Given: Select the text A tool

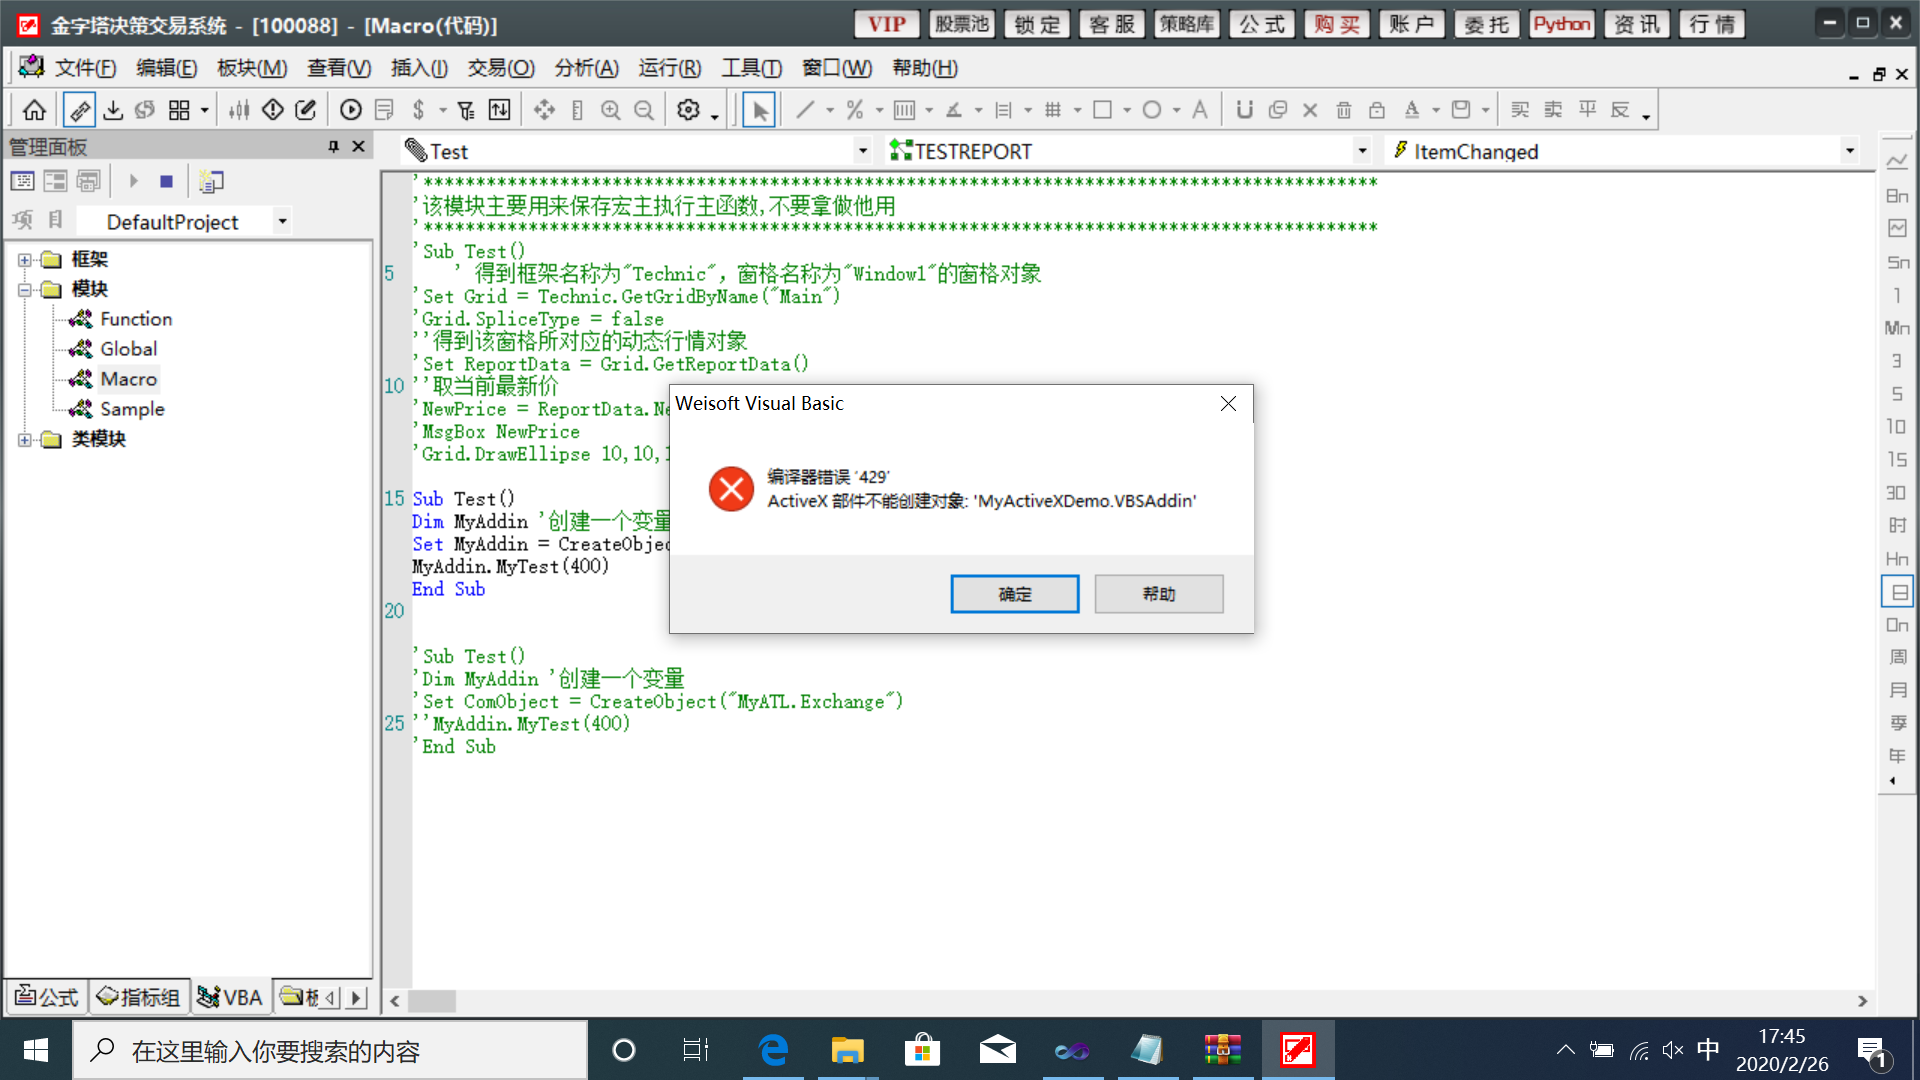Looking at the screenshot, I should tap(1200, 110).
